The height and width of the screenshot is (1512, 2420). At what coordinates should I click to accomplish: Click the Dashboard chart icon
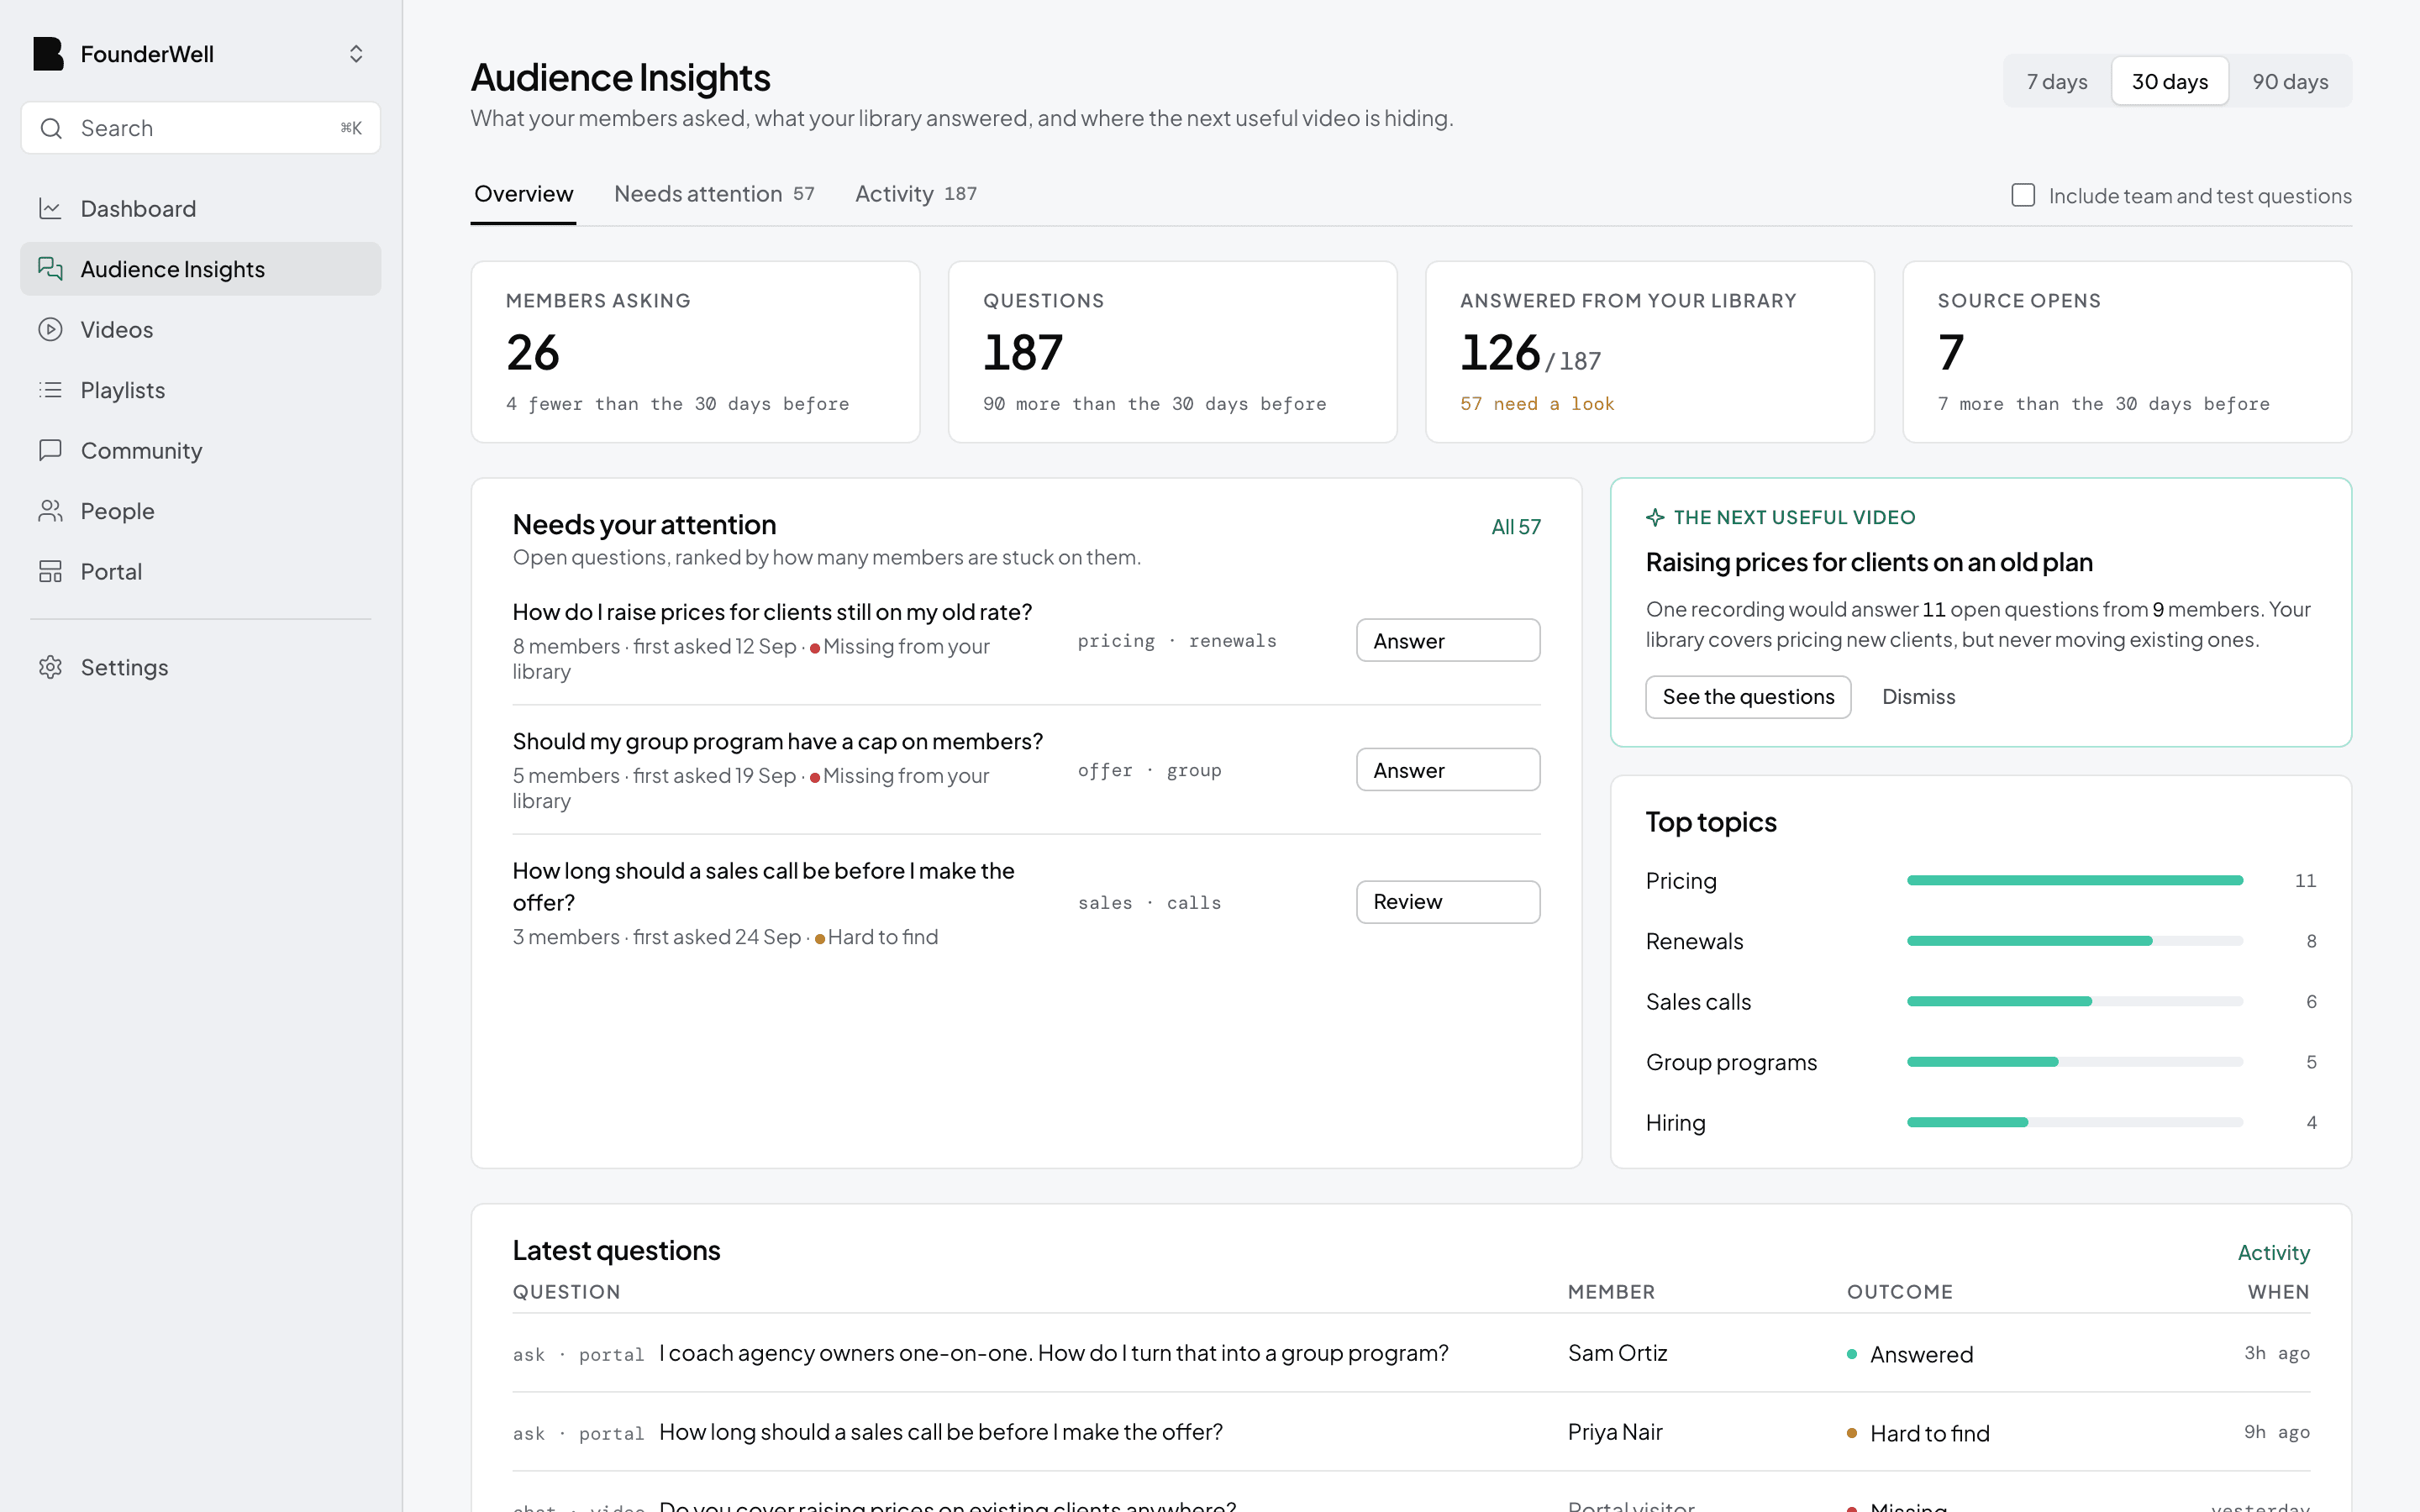click(x=50, y=208)
